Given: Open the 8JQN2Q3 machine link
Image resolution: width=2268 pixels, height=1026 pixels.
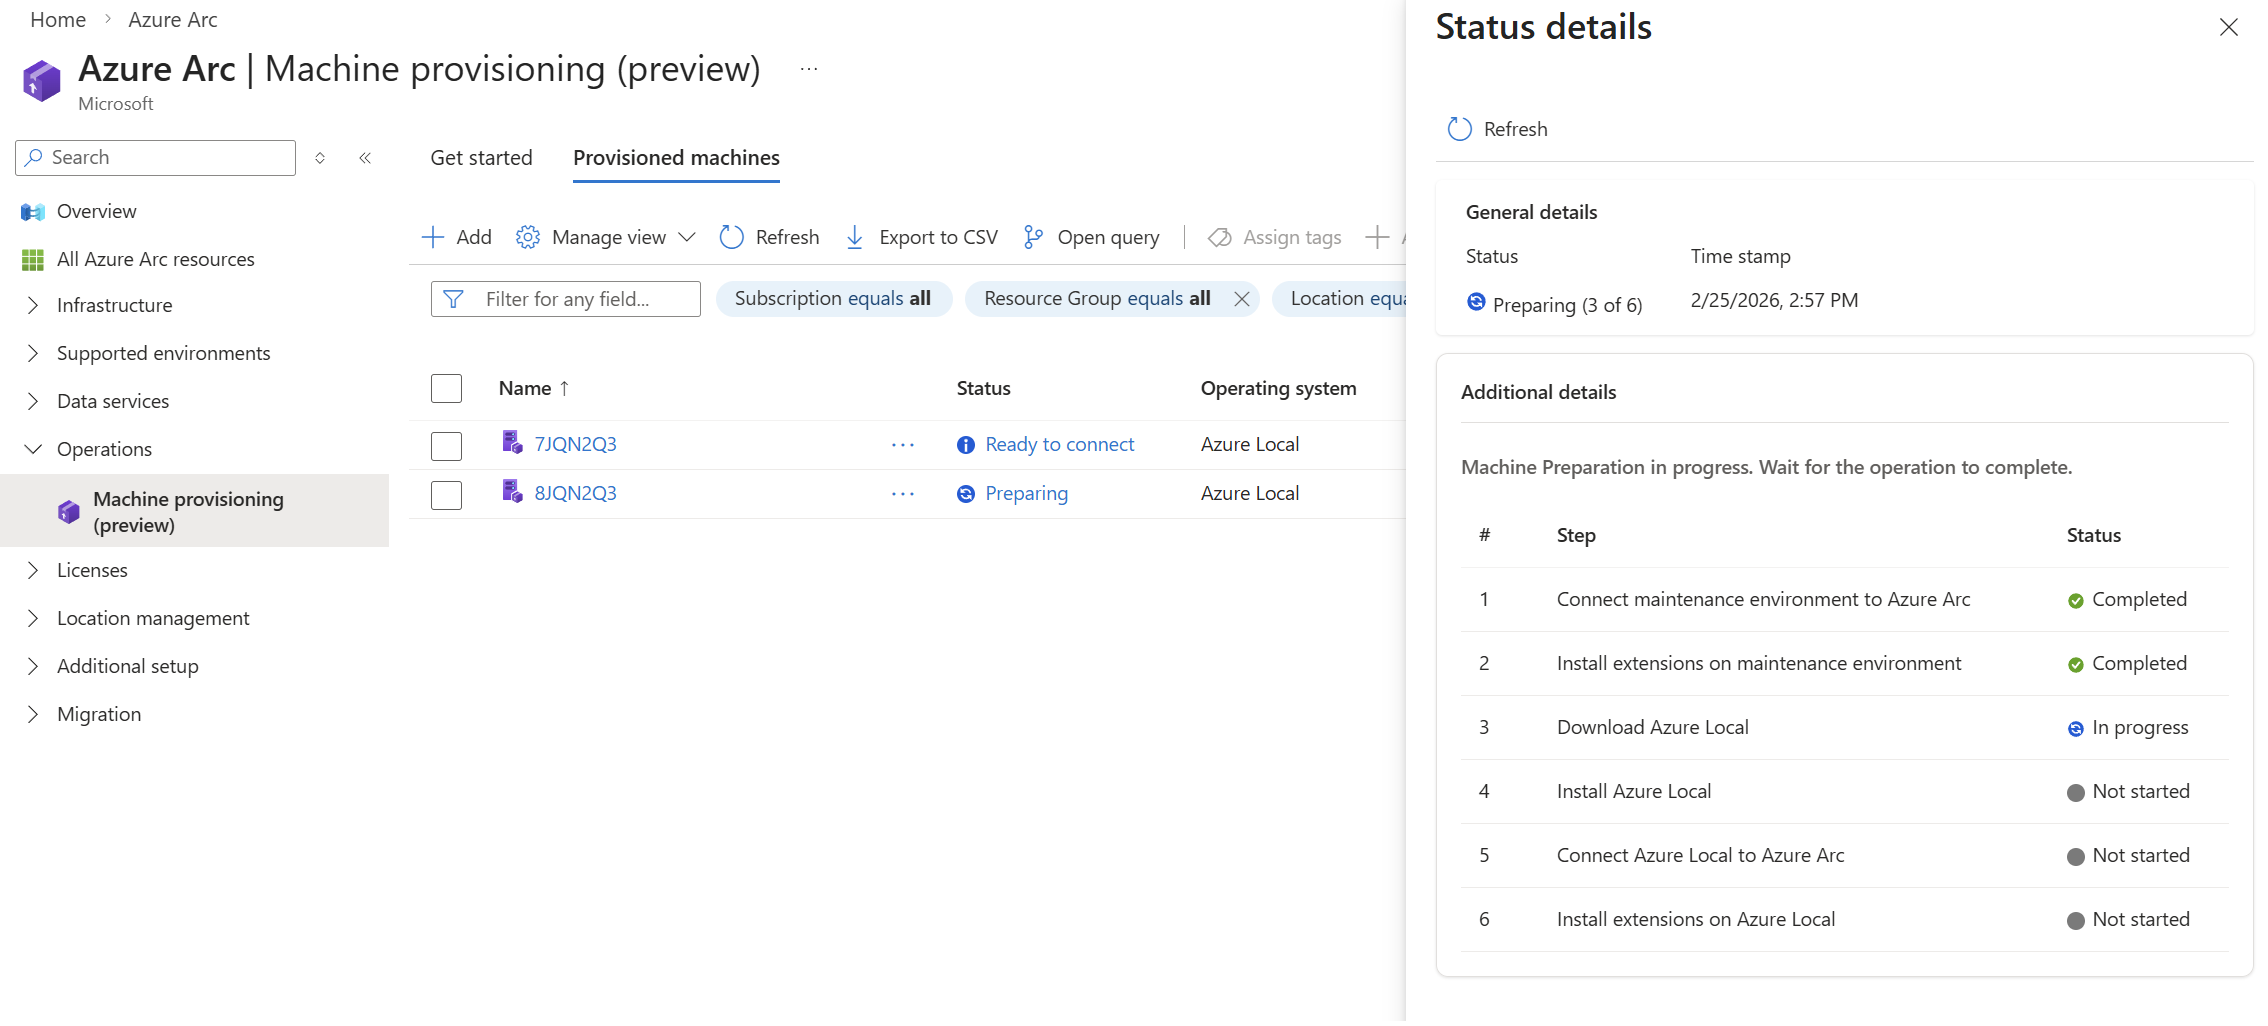Looking at the screenshot, I should click(x=575, y=493).
